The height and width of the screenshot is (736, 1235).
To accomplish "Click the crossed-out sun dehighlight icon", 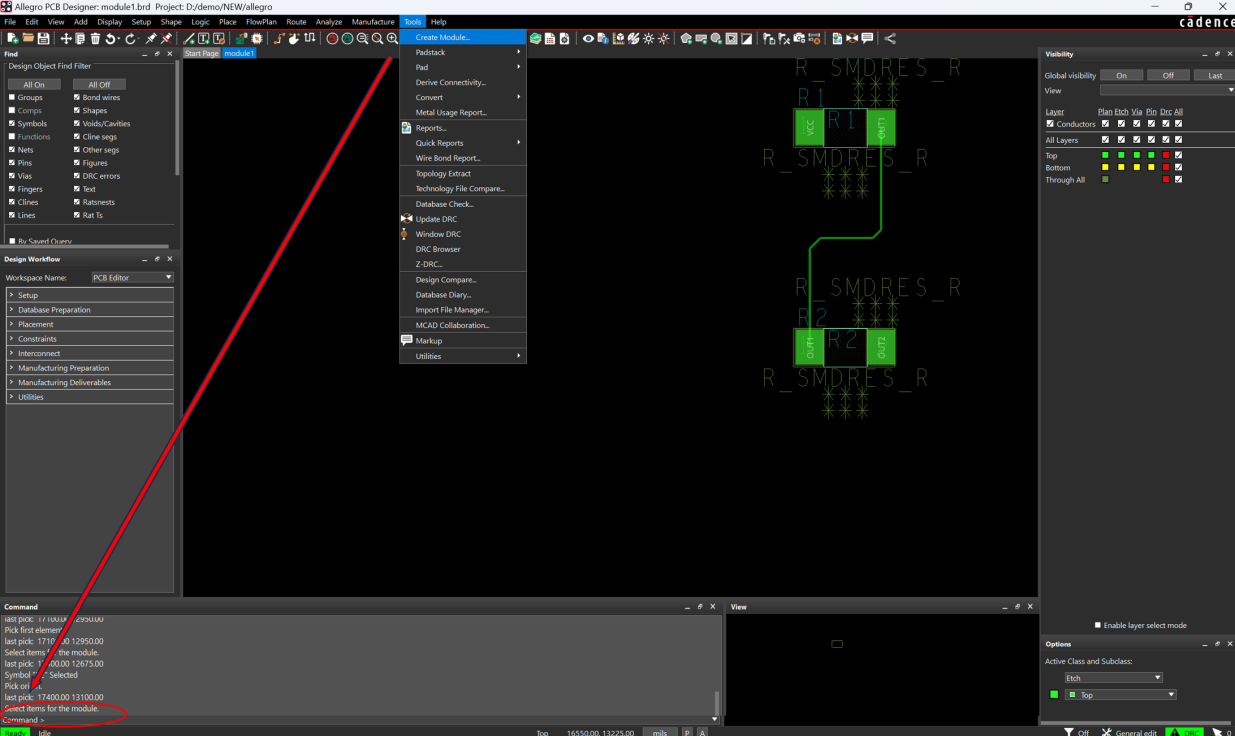I will [x=663, y=38].
